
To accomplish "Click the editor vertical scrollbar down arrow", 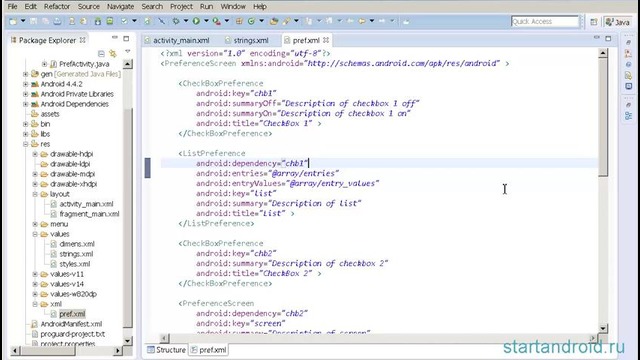I will point(603,328).
